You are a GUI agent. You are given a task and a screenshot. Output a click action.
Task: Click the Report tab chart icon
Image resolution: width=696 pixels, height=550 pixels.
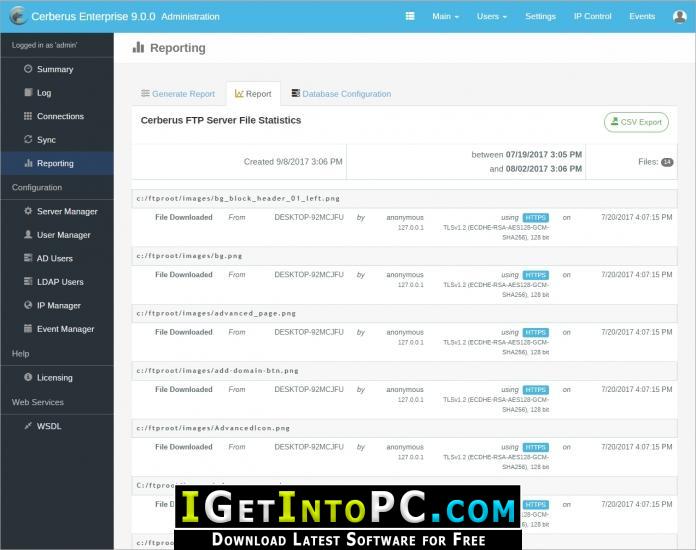click(239, 93)
